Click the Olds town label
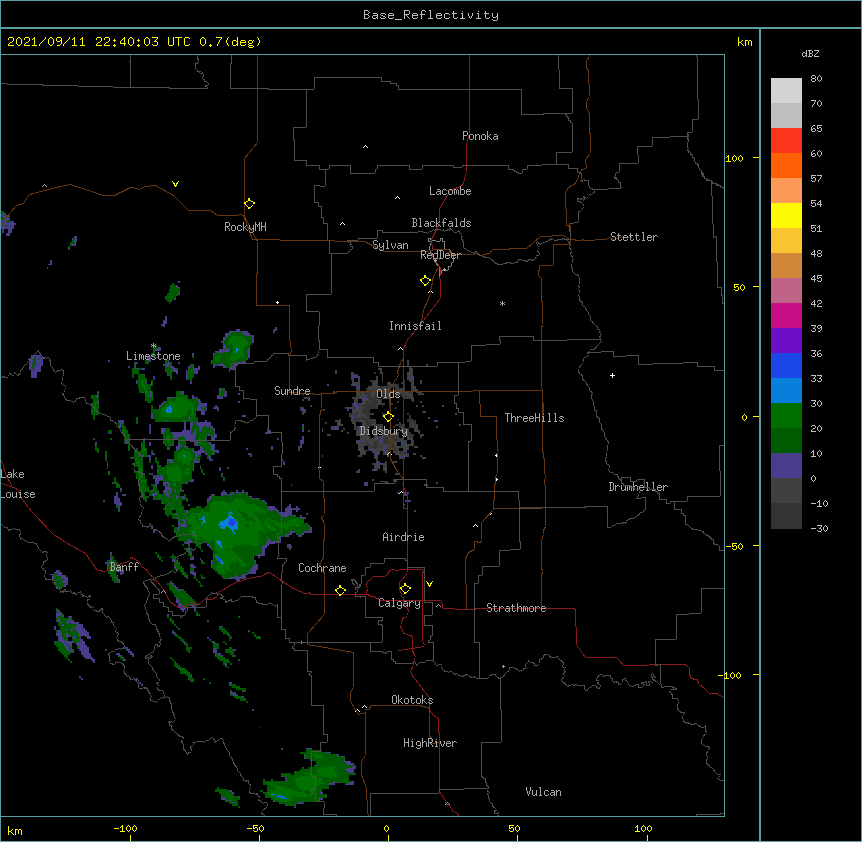Image resolution: width=862 pixels, height=842 pixels. point(388,394)
